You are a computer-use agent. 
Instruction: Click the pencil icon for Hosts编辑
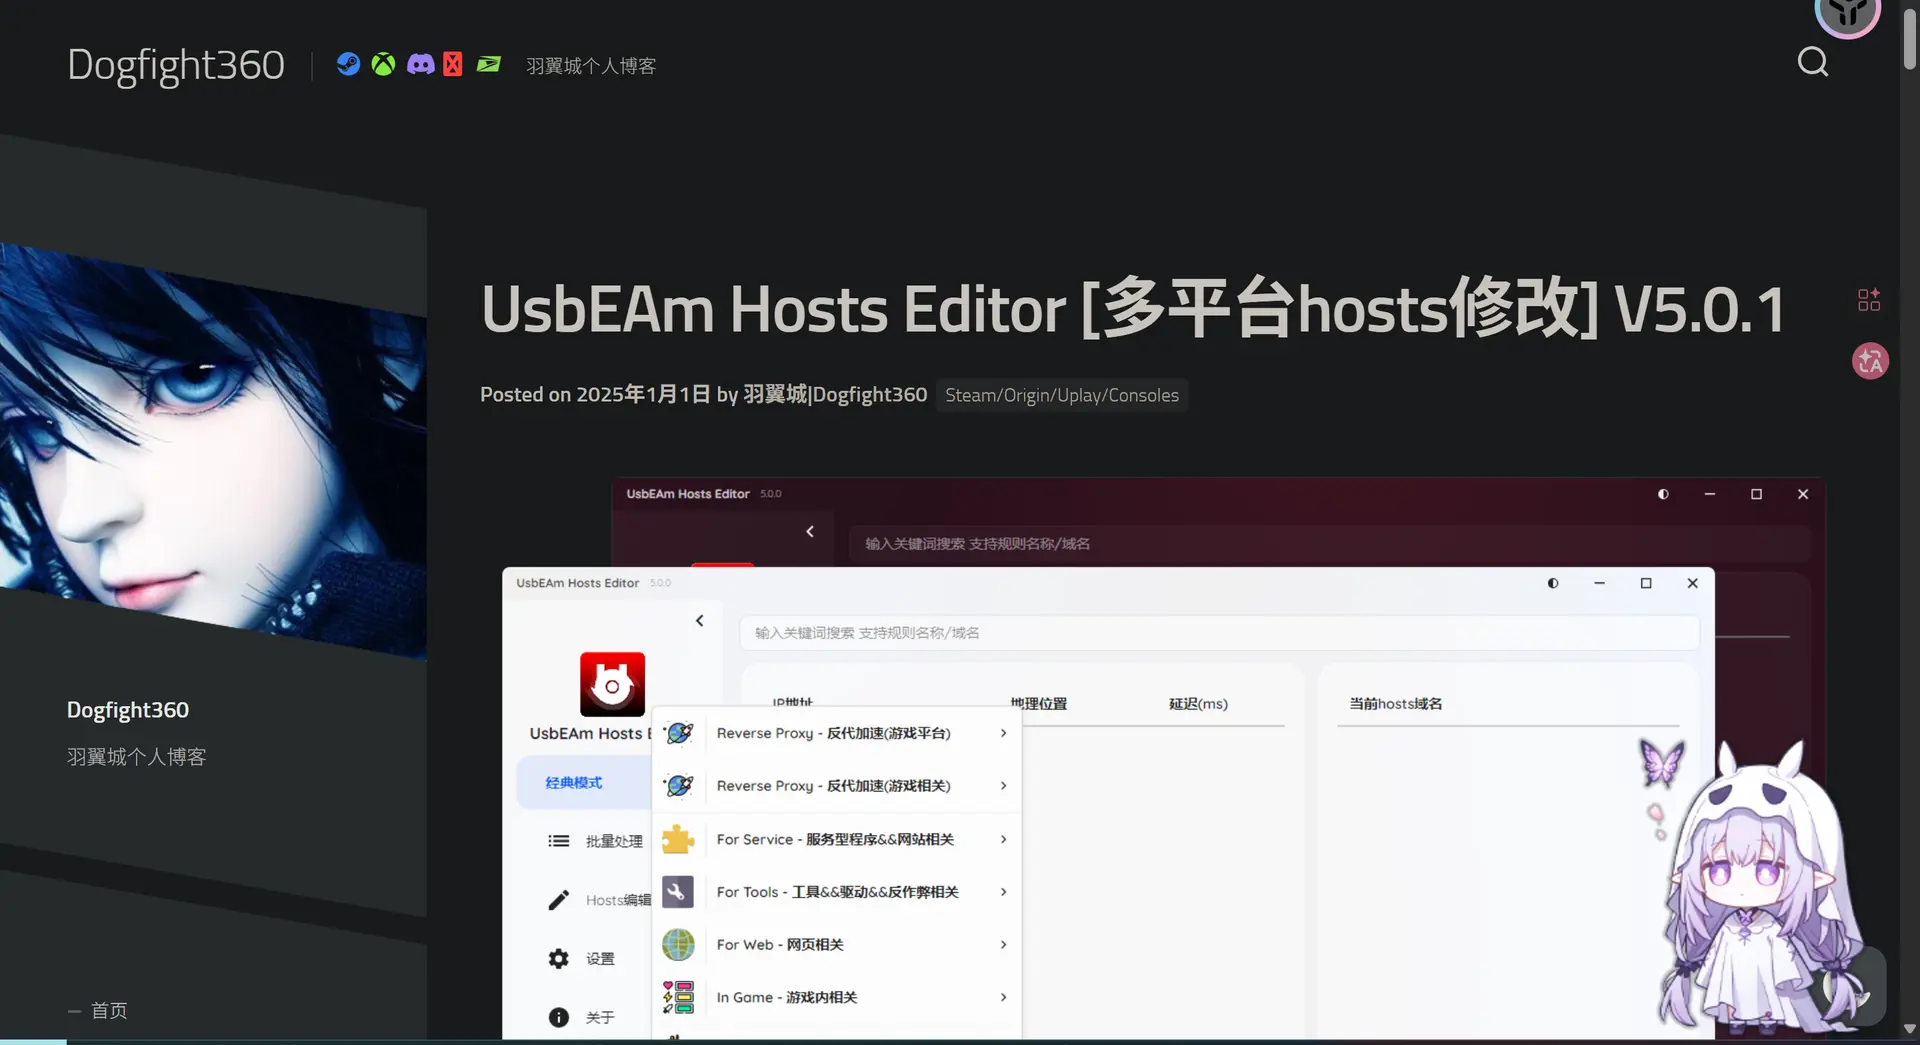pyautogui.click(x=559, y=900)
